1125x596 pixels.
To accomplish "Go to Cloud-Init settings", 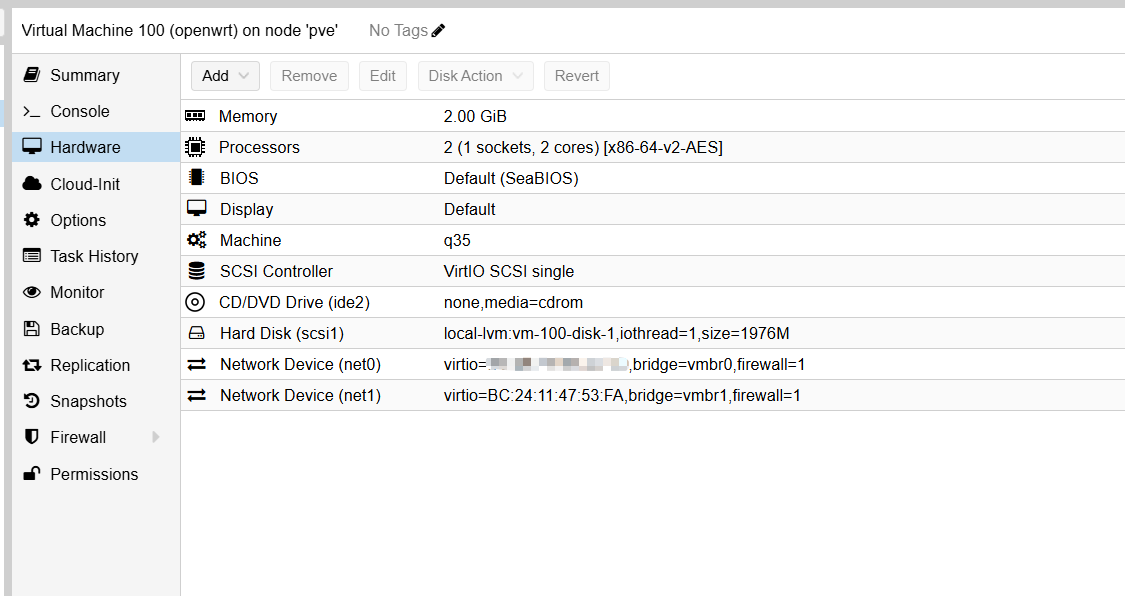I will click(x=85, y=184).
